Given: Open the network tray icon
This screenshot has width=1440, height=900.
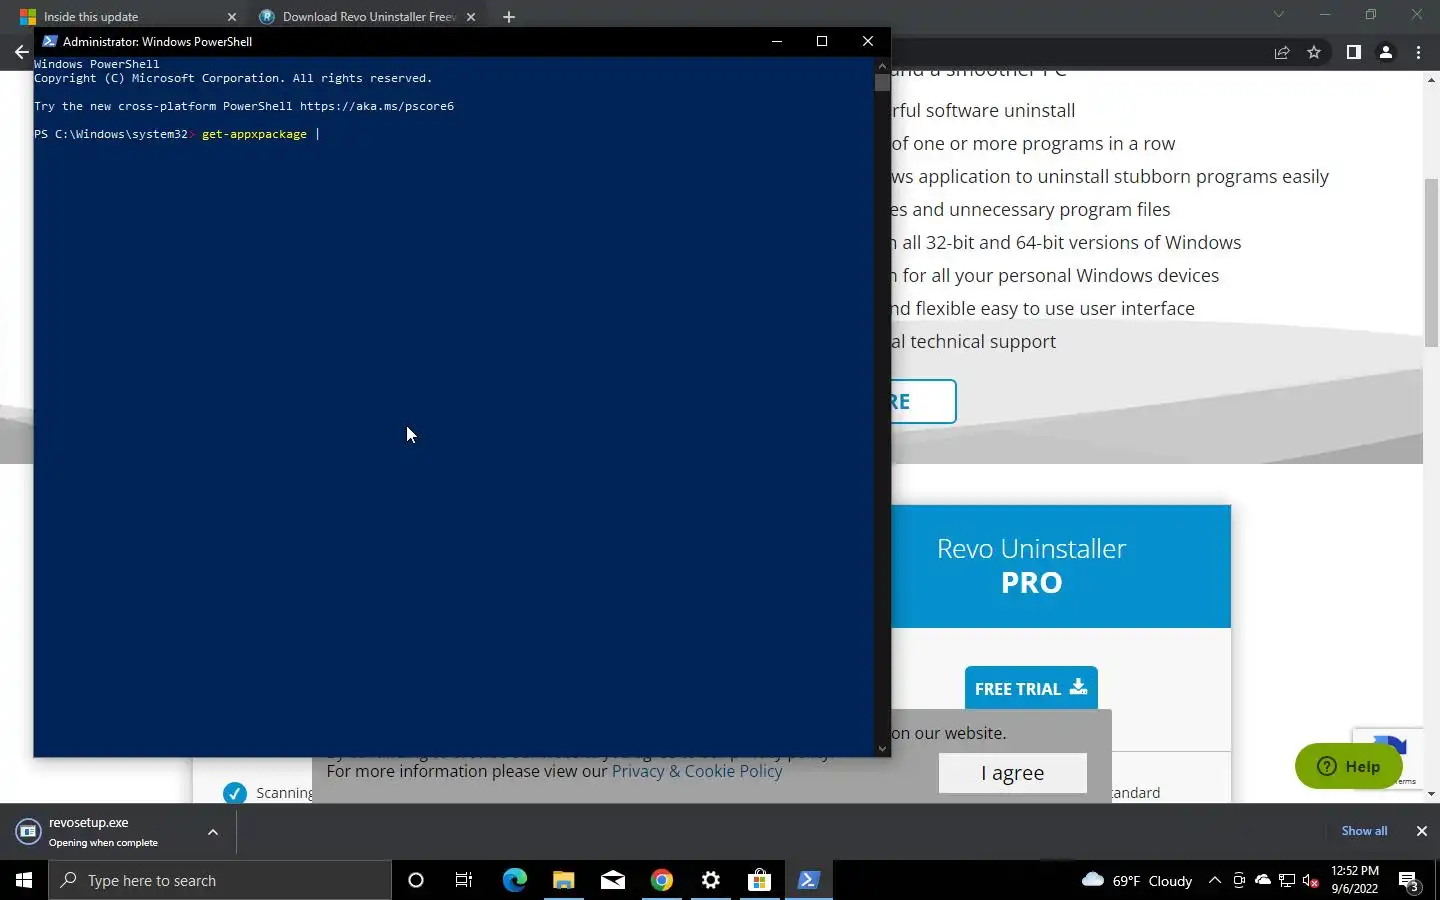Looking at the screenshot, I should pos(1287,880).
